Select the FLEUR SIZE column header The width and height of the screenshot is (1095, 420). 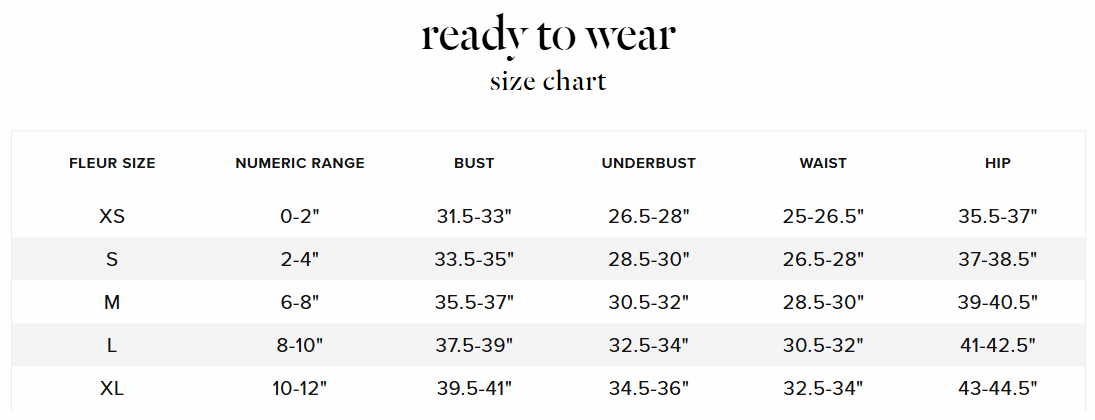(112, 163)
